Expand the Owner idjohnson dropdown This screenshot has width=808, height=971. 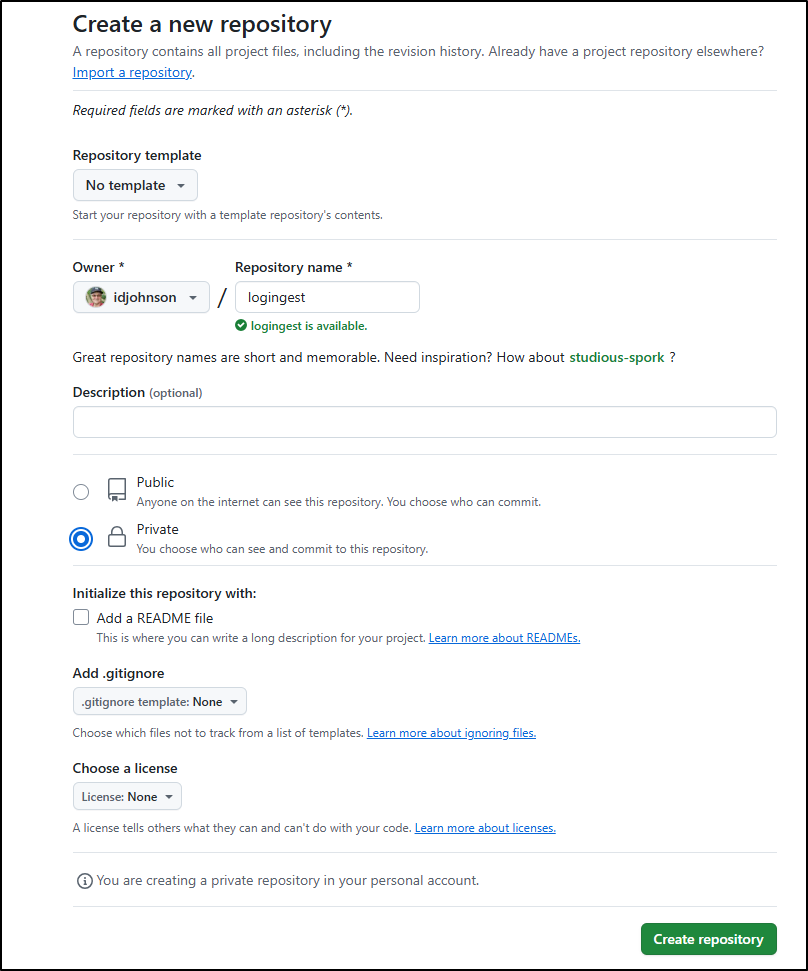(x=142, y=297)
